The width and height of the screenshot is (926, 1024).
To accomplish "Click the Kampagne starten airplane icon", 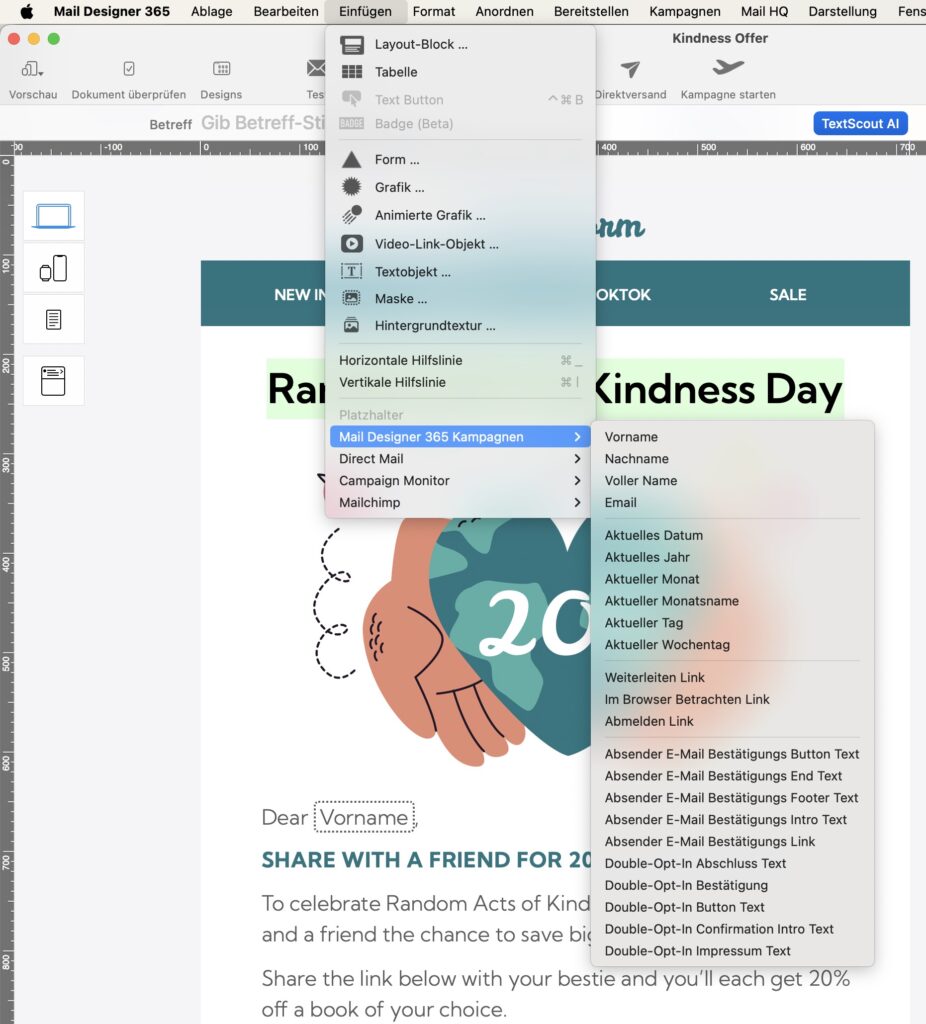I will point(728,67).
